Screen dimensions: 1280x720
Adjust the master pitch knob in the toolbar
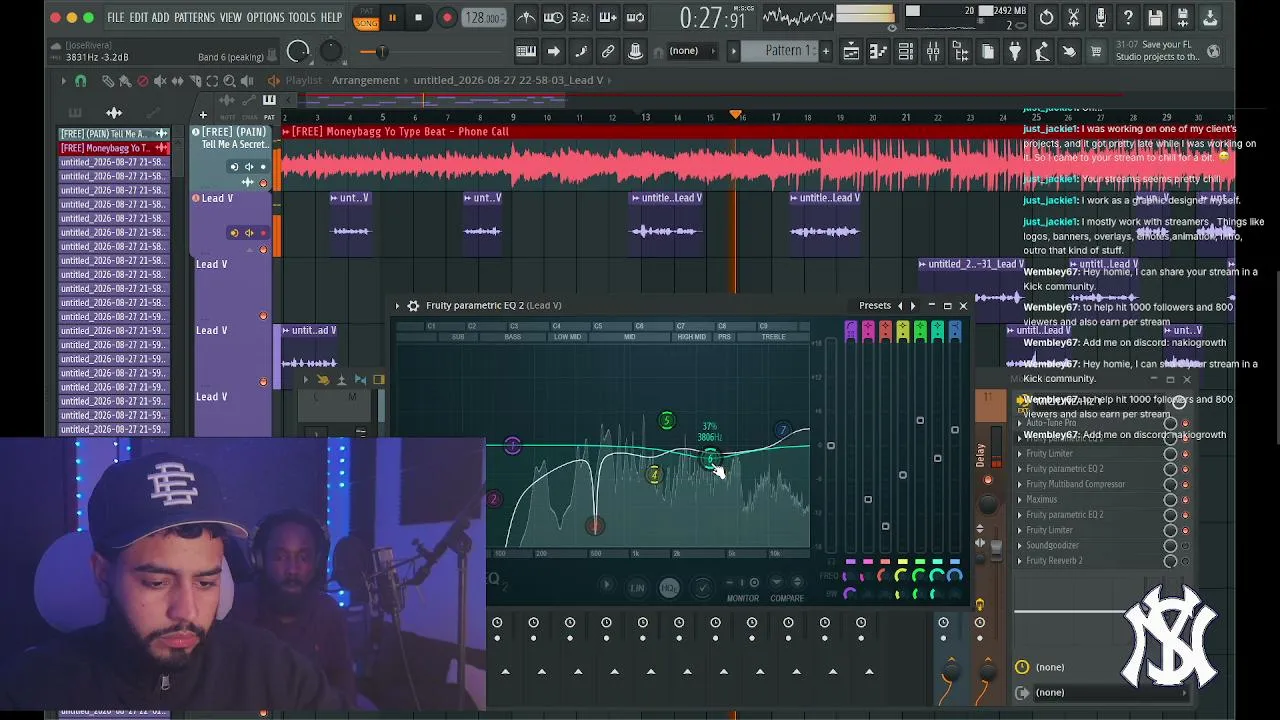[330, 52]
